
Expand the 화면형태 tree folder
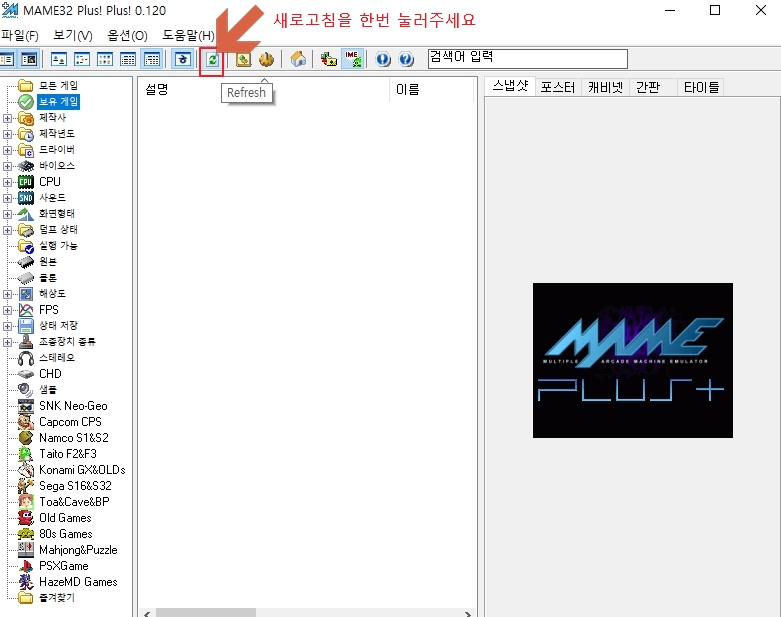click(x=7, y=214)
